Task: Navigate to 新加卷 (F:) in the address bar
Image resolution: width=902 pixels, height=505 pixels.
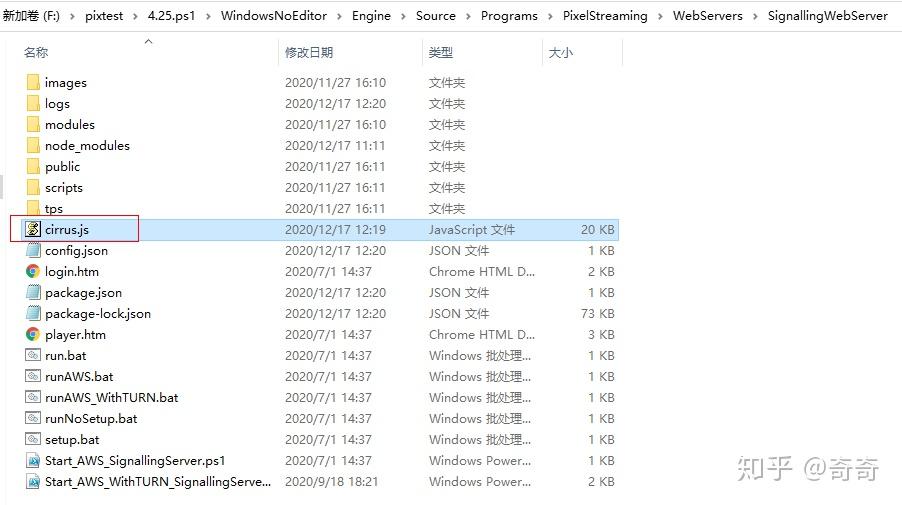Action: [x=31, y=16]
